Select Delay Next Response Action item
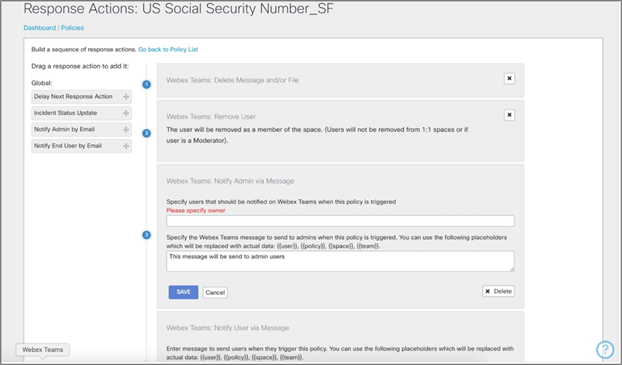 81,97
